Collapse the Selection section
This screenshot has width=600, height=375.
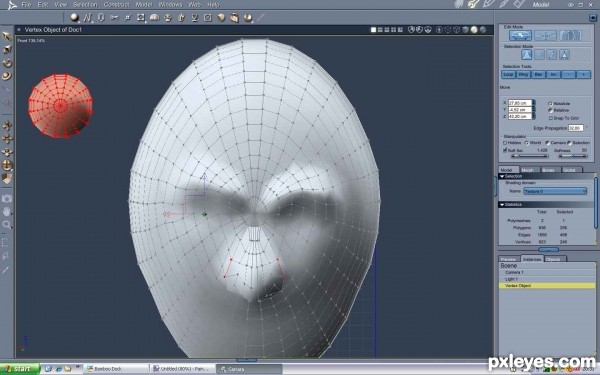(x=502, y=176)
